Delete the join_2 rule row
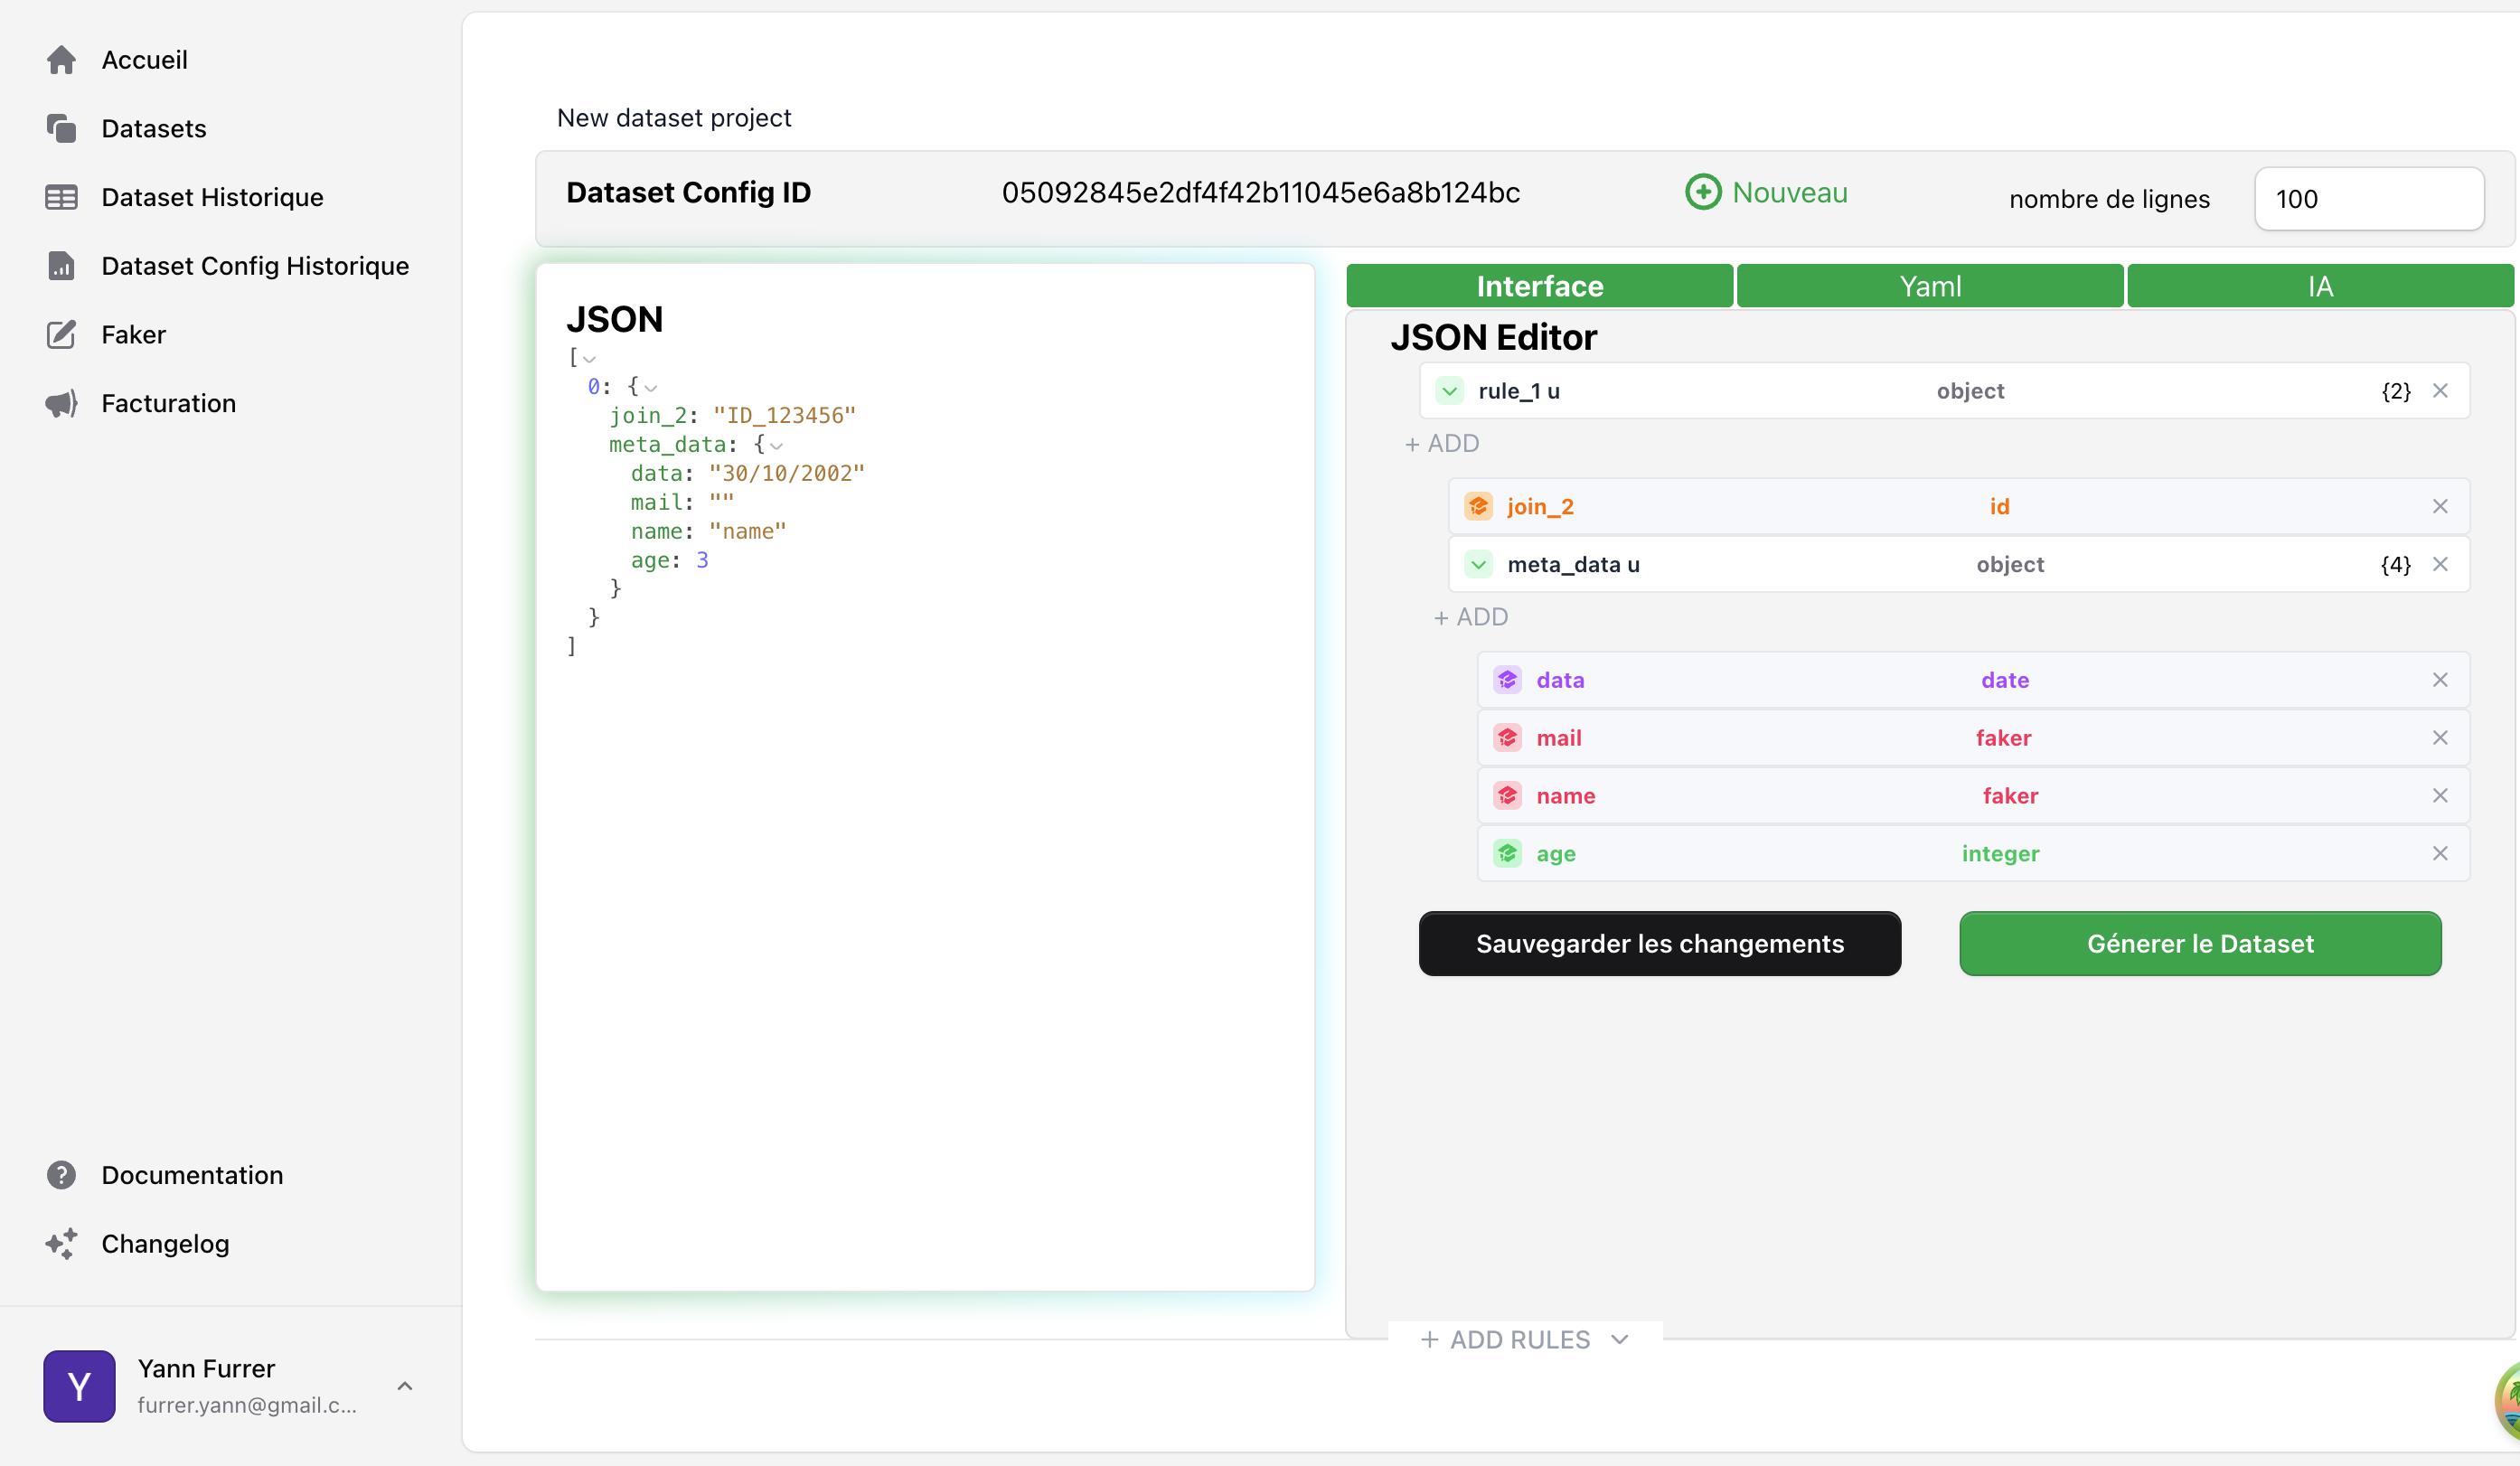 pyautogui.click(x=2440, y=507)
